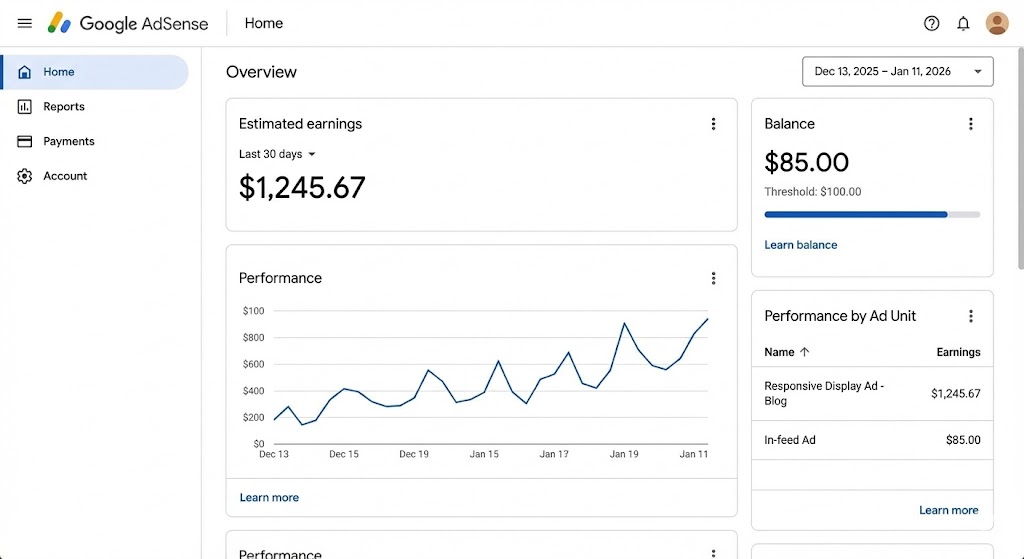Open the Last 30 days dropdown

click(277, 154)
